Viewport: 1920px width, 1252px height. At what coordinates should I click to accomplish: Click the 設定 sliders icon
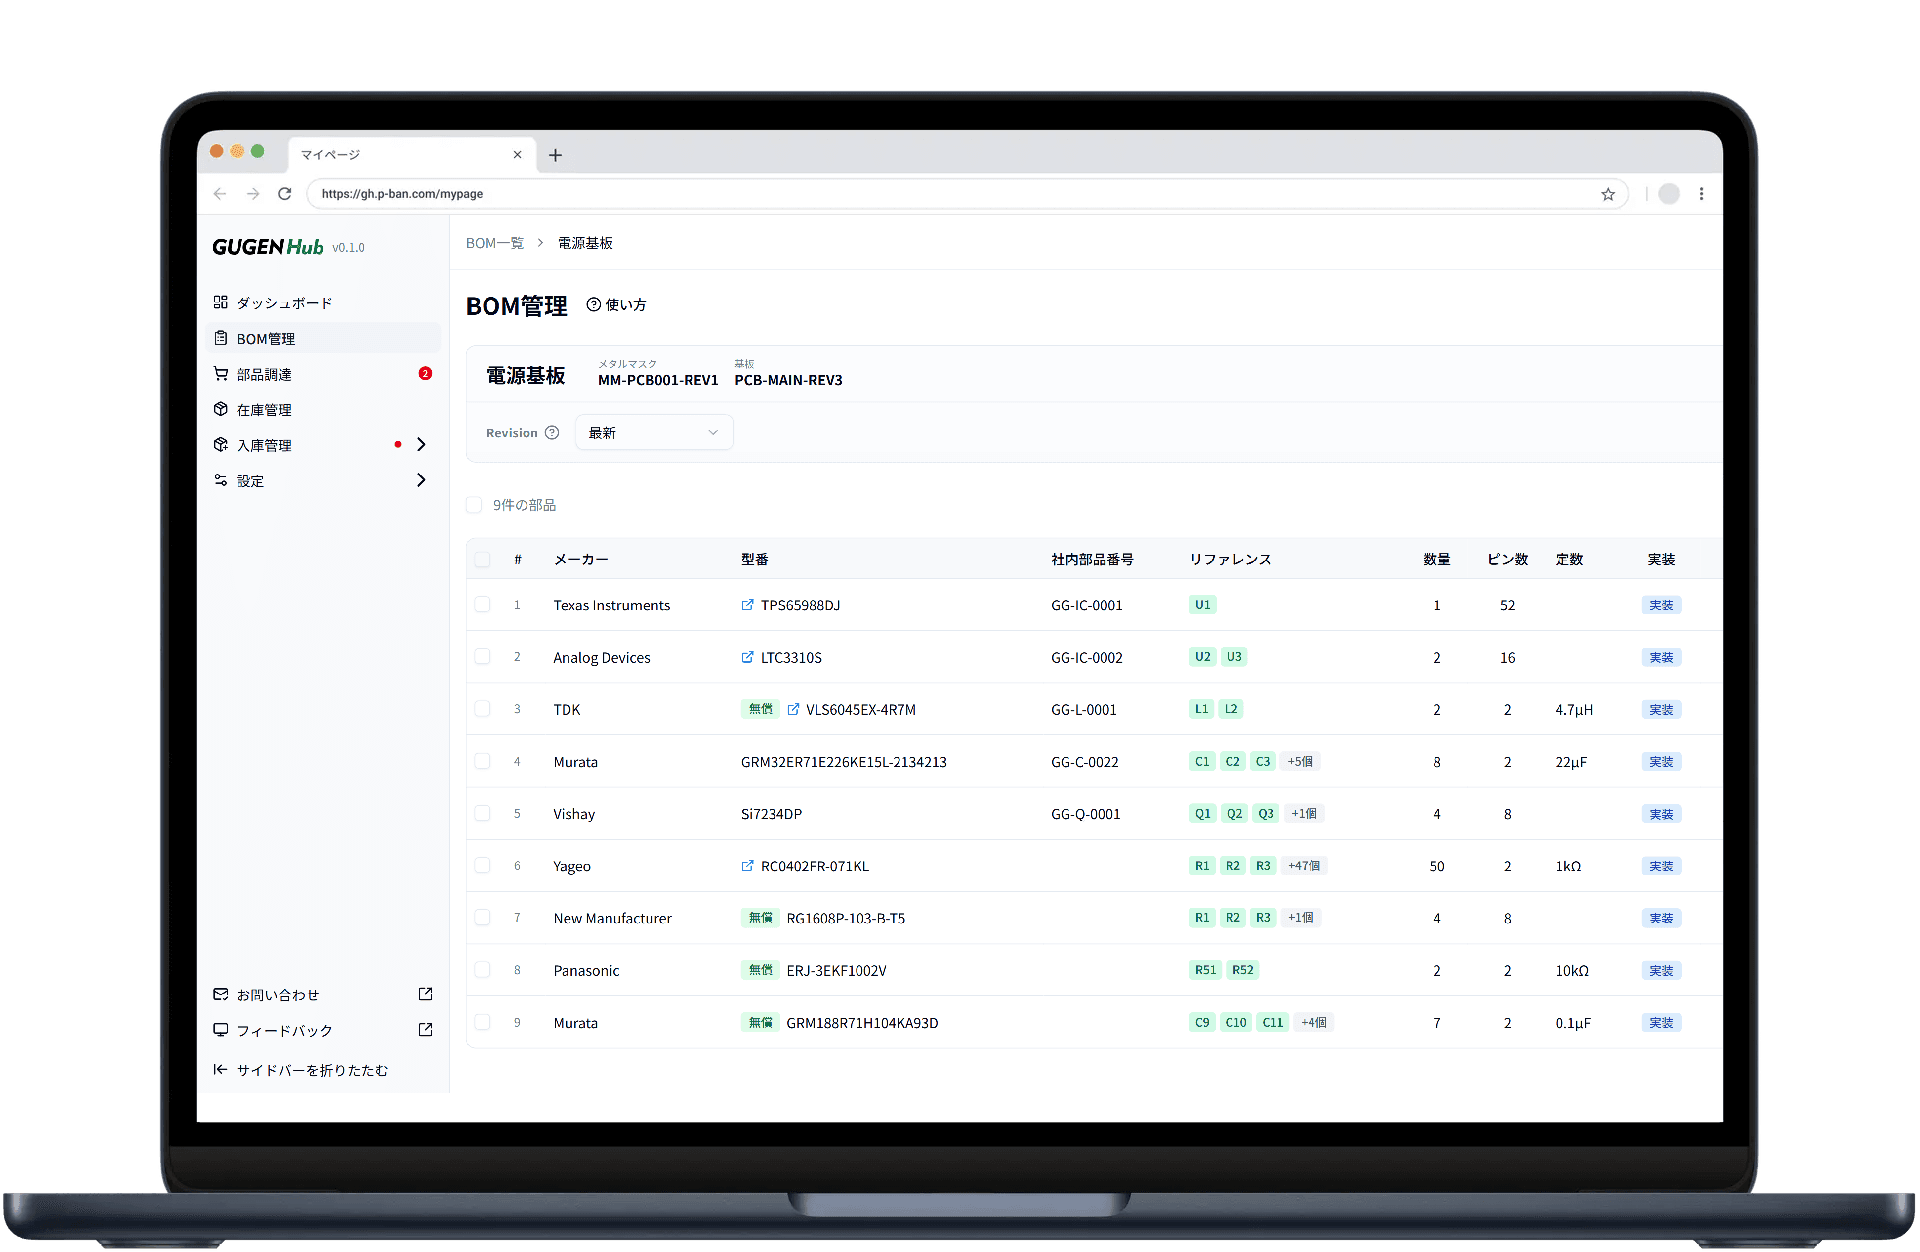pos(221,480)
